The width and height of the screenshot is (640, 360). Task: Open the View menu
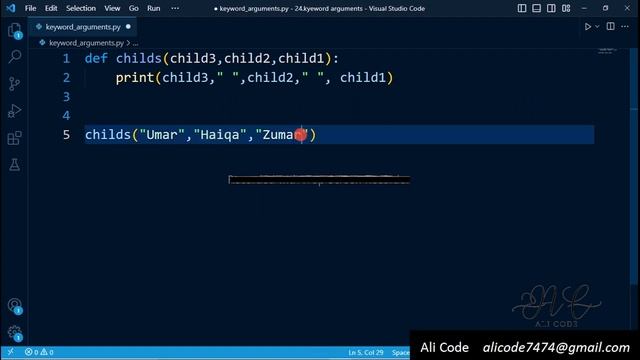[x=112, y=8]
